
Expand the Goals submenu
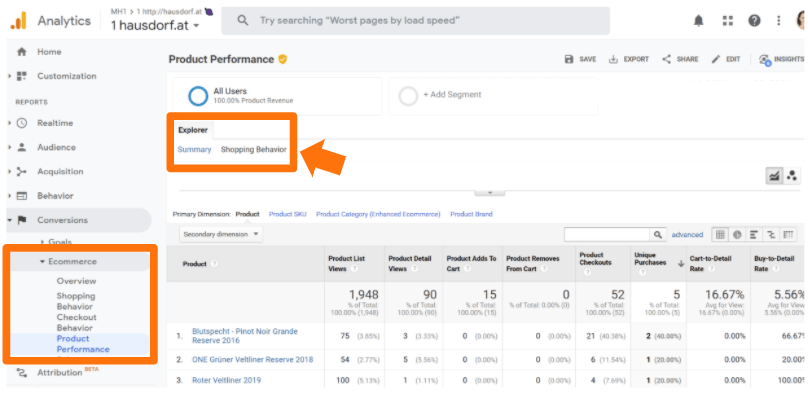42,241
